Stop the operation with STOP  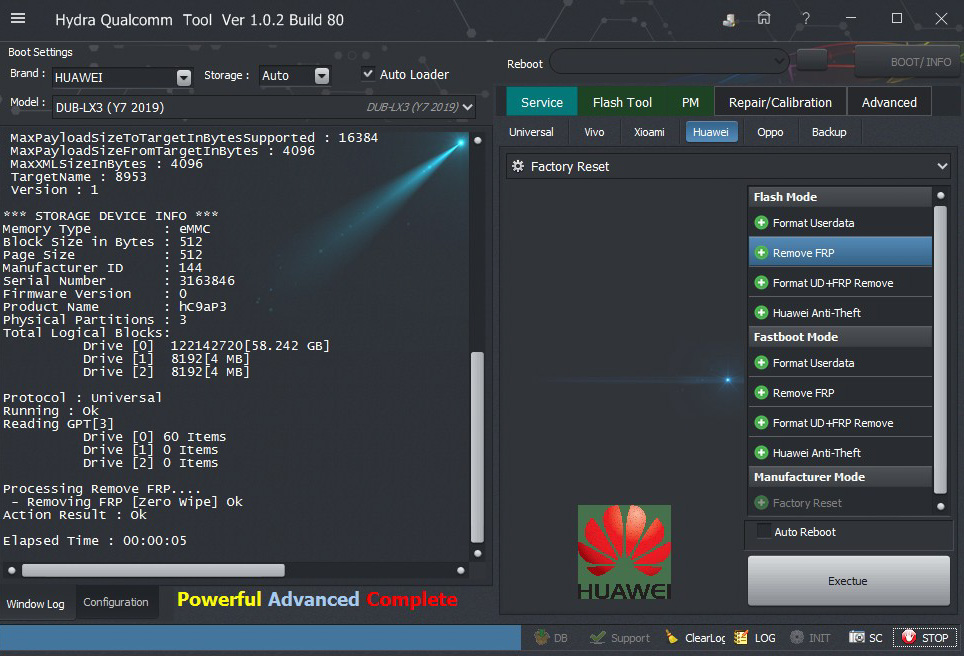pyautogui.click(x=925, y=638)
